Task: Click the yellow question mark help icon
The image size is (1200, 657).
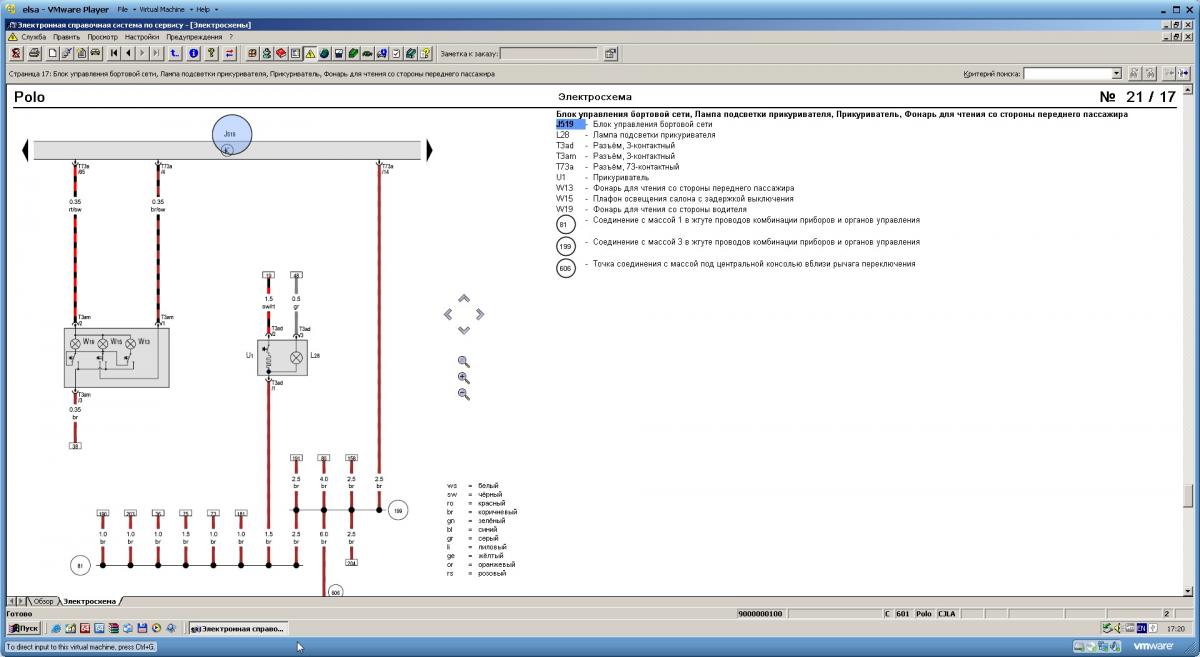Action: (212, 53)
